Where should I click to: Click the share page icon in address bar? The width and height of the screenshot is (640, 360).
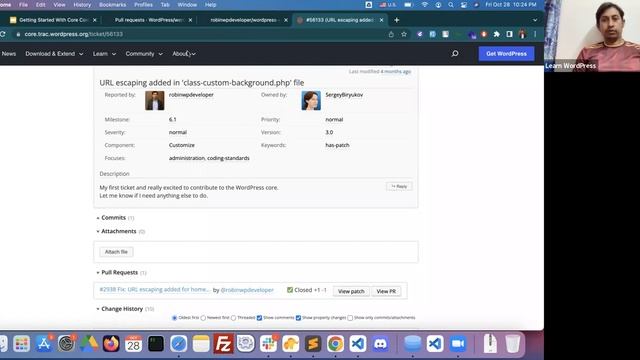[x=391, y=34]
